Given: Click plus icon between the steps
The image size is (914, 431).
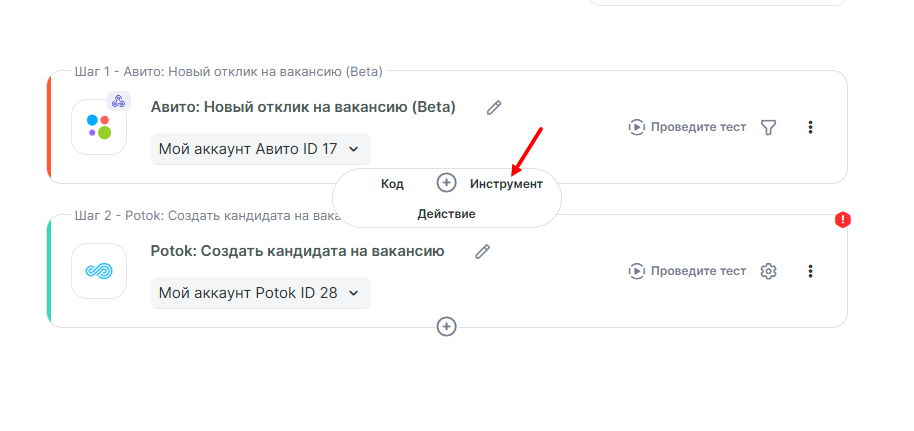Looking at the screenshot, I should pyautogui.click(x=447, y=183).
